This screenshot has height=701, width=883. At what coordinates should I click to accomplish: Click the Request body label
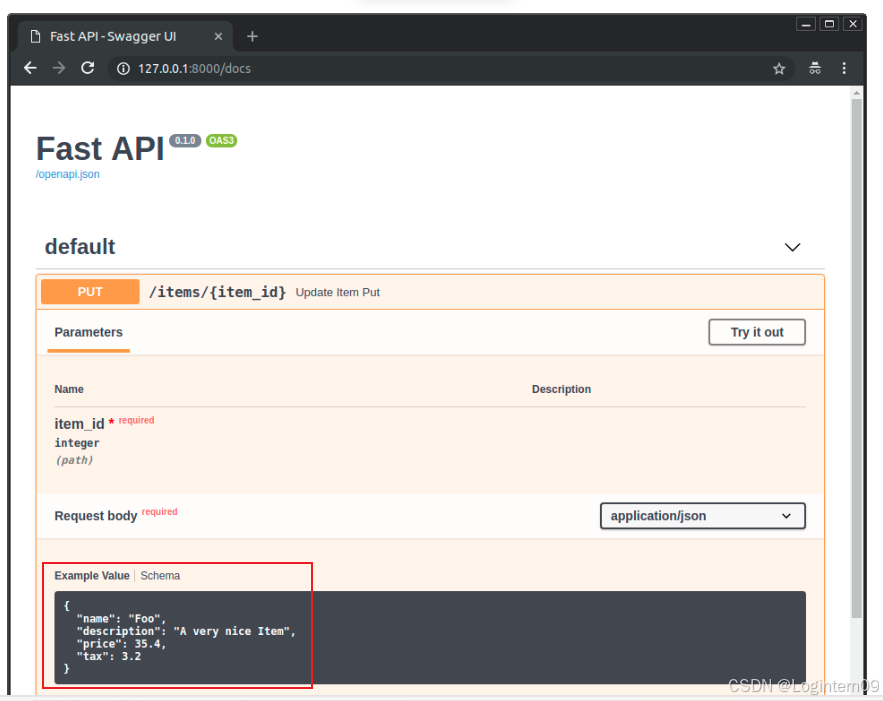96,516
